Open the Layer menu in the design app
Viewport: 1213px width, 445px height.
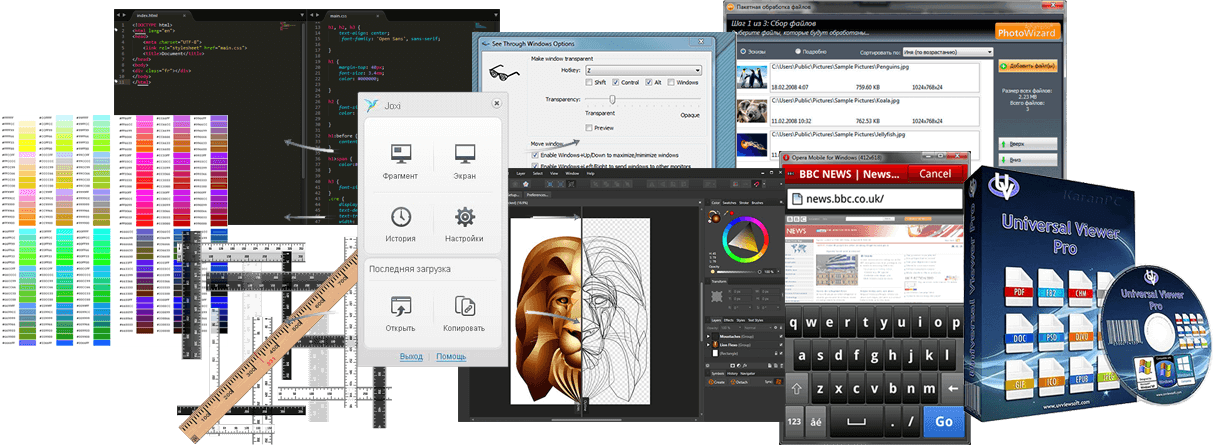click(522, 174)
